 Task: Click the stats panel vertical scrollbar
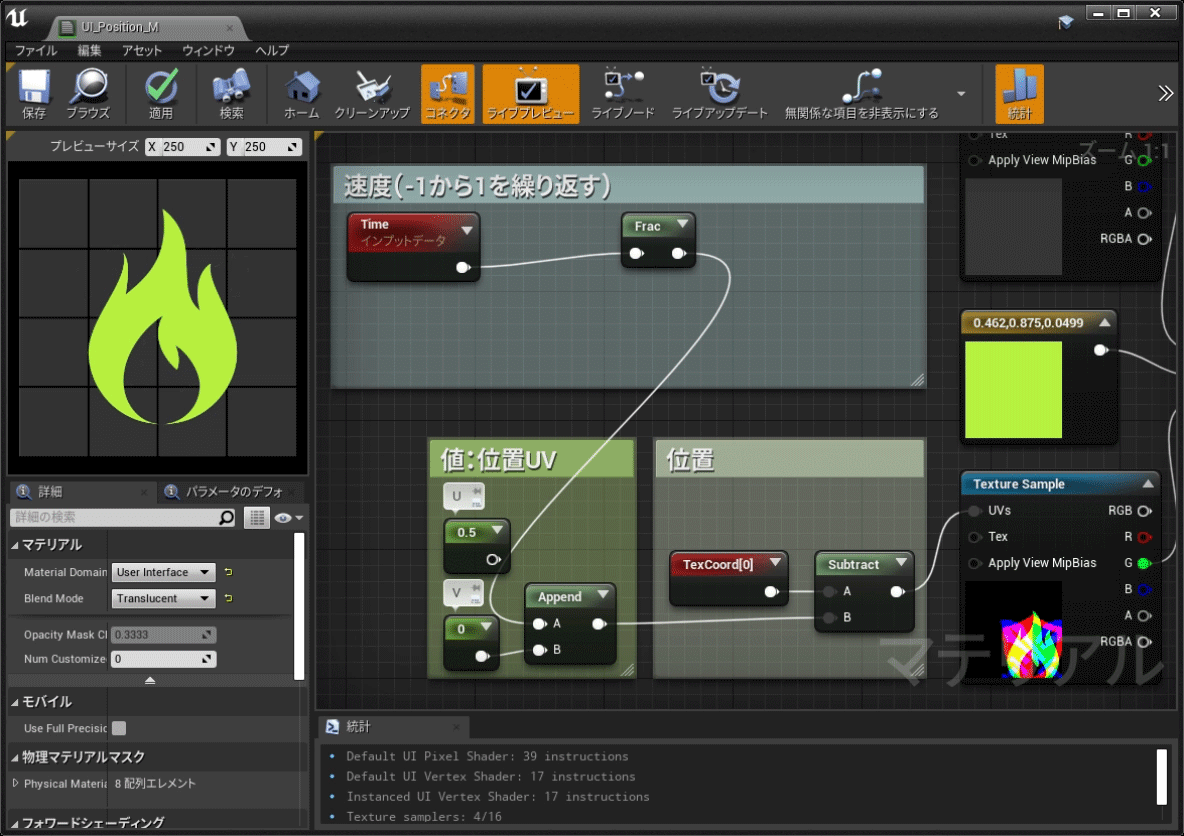pyautogui.click(x=1161, y=776)
